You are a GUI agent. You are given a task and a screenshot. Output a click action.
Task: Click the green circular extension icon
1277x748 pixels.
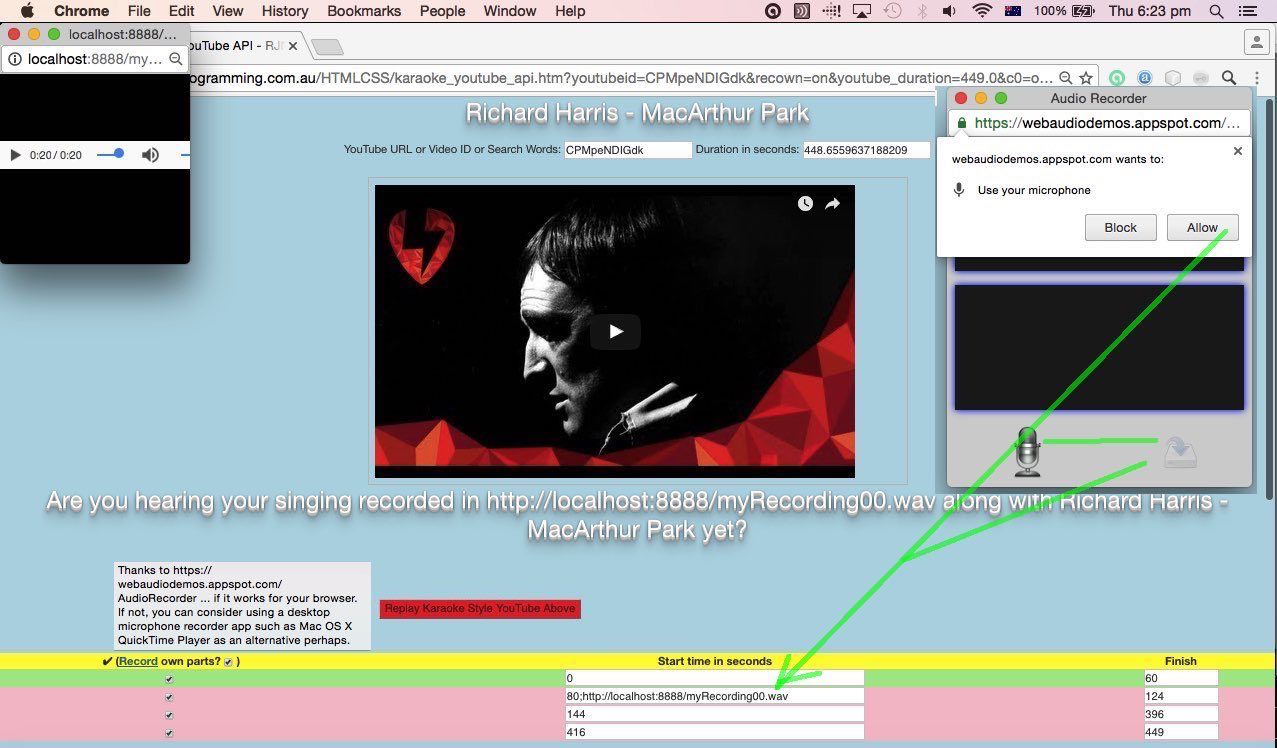tap(1117, 78)
